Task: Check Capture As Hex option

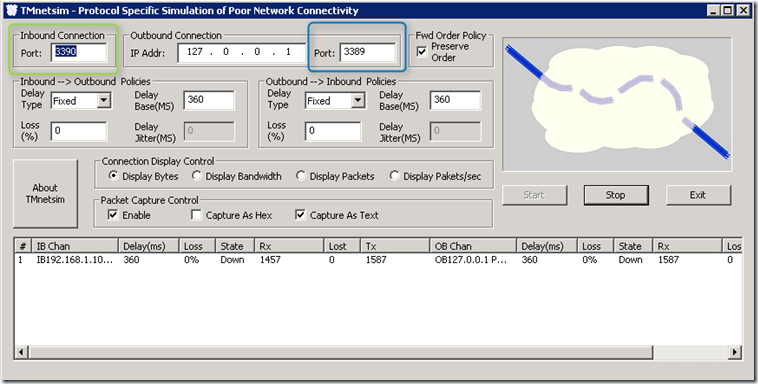Action: [x=196, y=215]
